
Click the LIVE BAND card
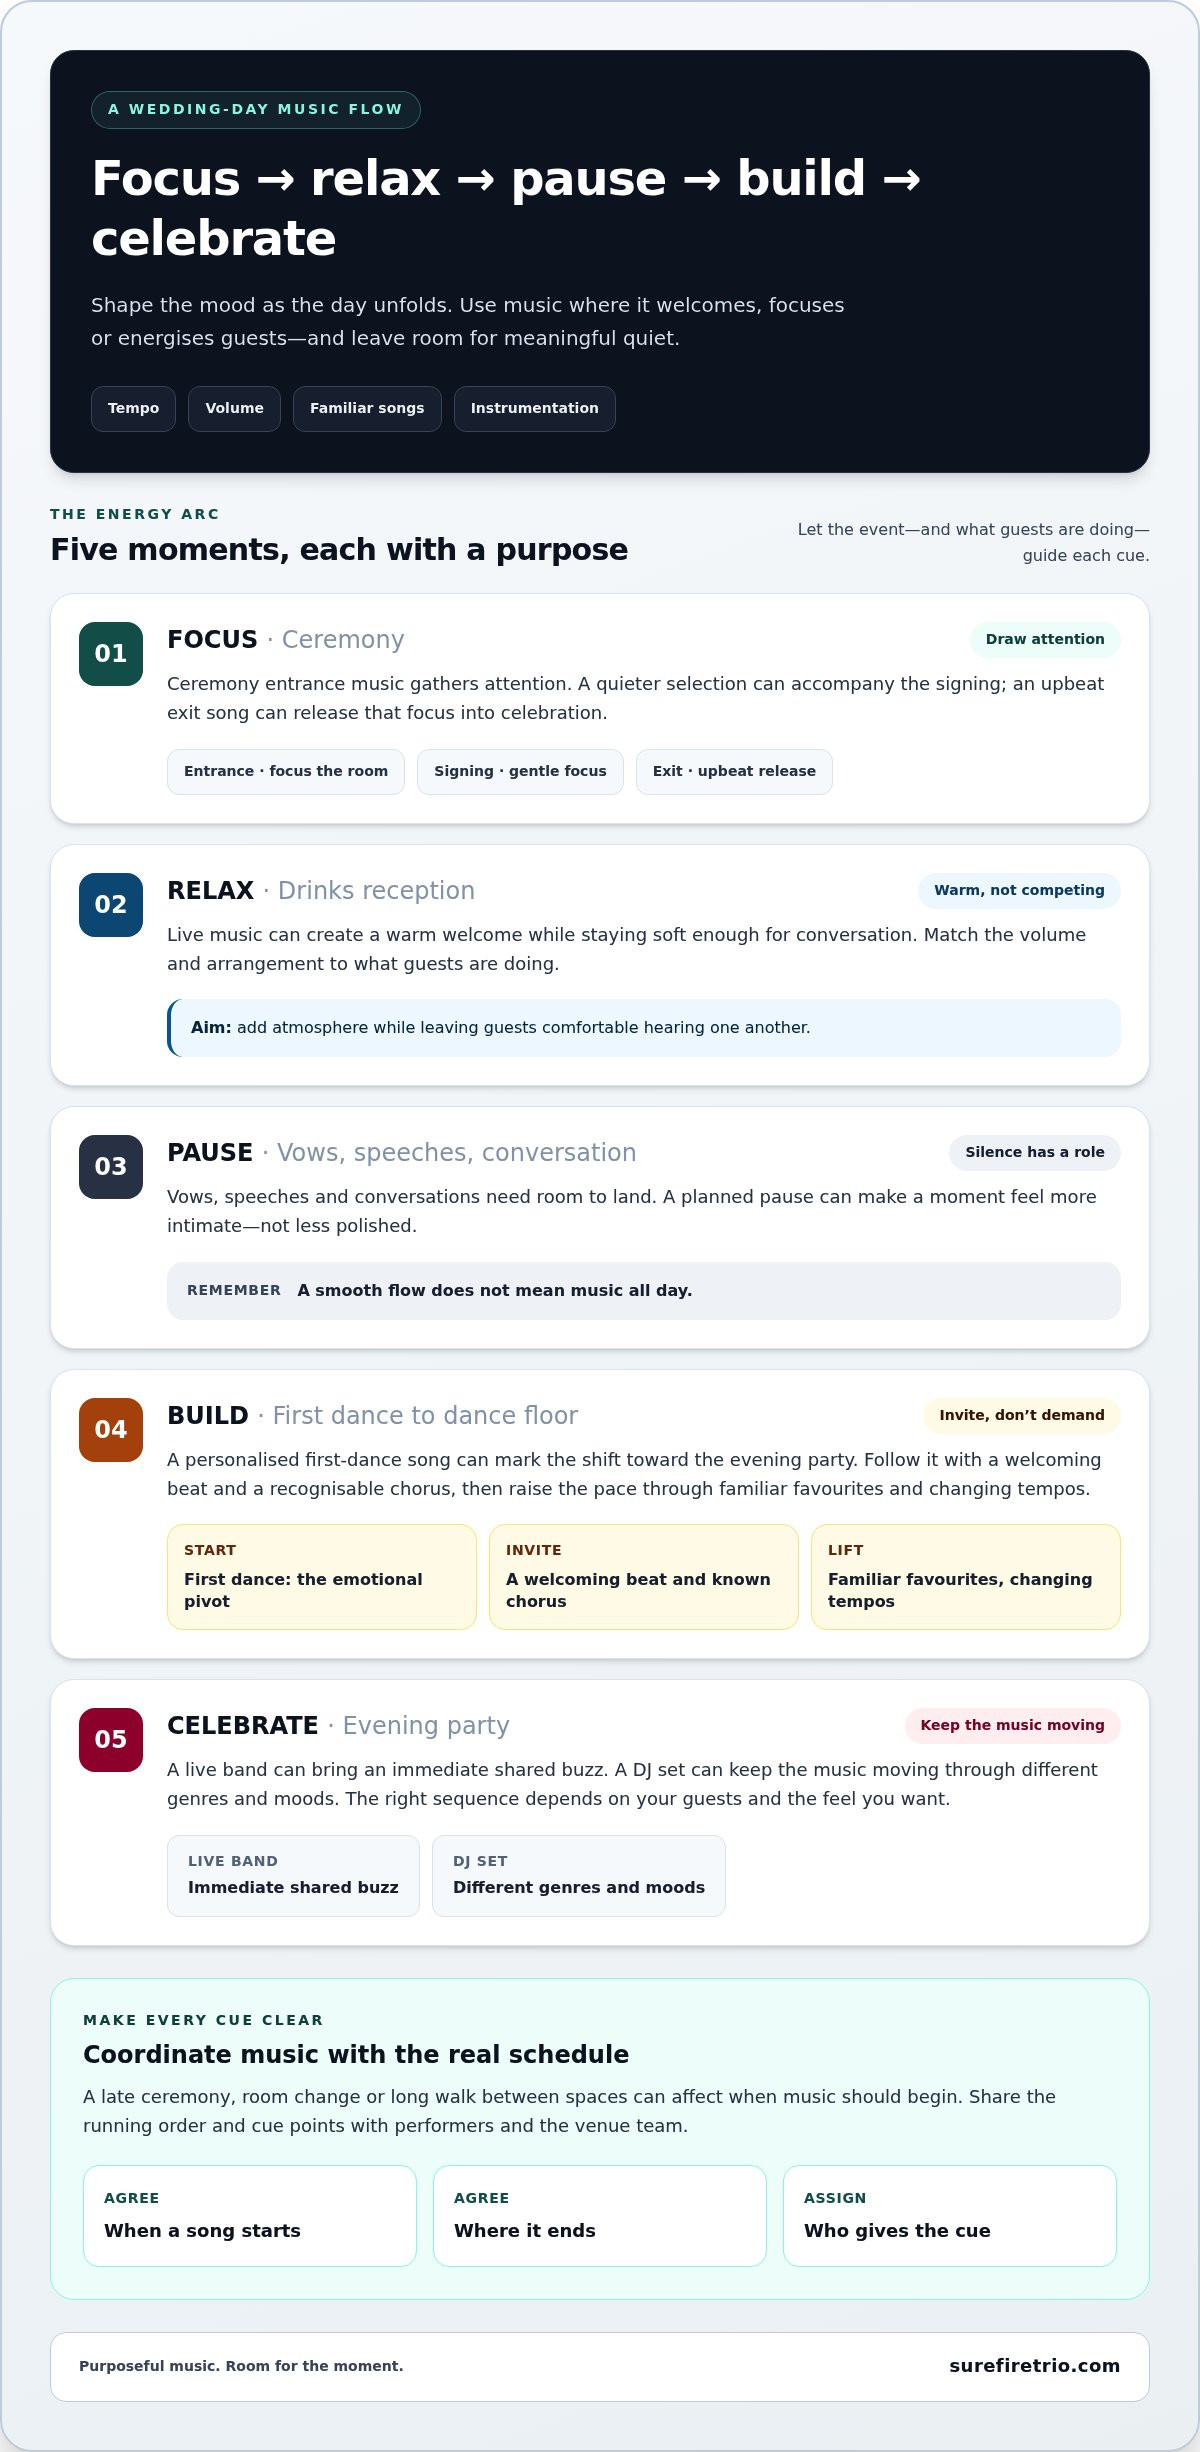pos(293,1876)
